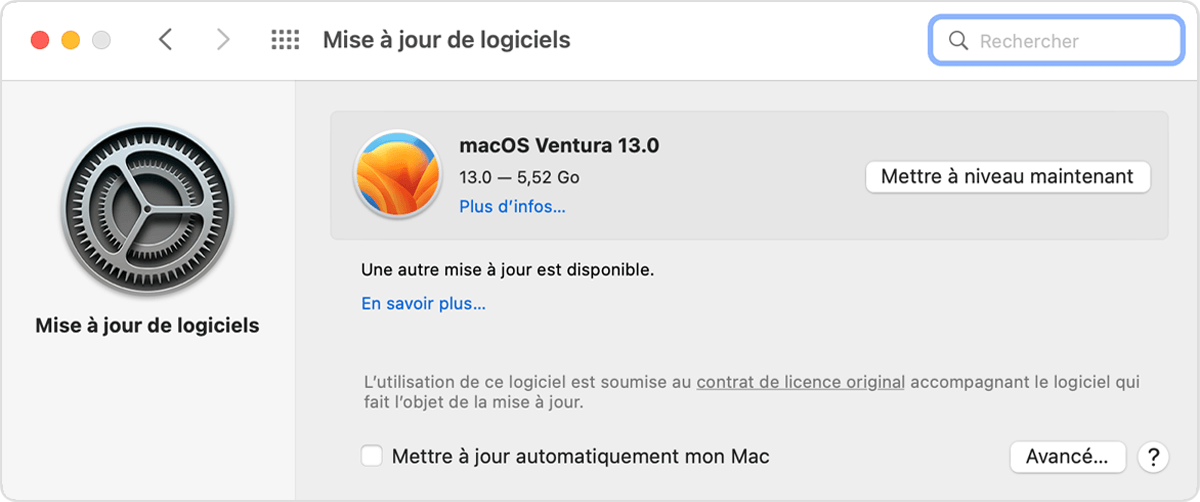Click the macOS Ventura 13.0 title

tap(559, 145)
